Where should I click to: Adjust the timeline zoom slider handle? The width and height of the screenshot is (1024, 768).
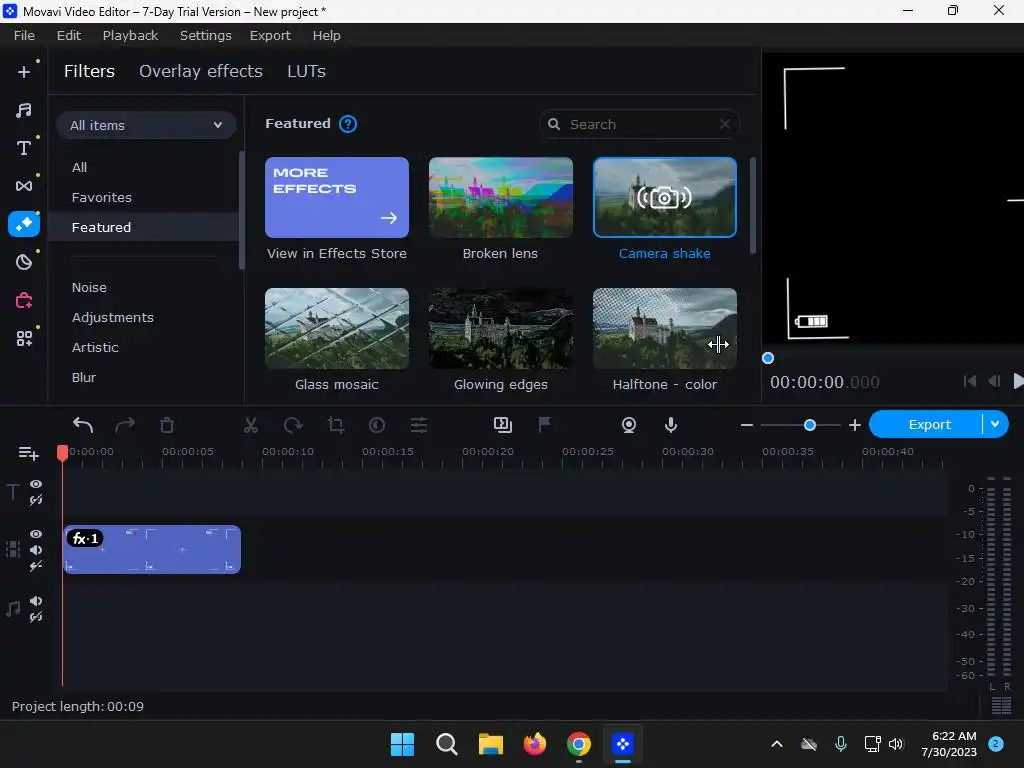tap(810, 425)
